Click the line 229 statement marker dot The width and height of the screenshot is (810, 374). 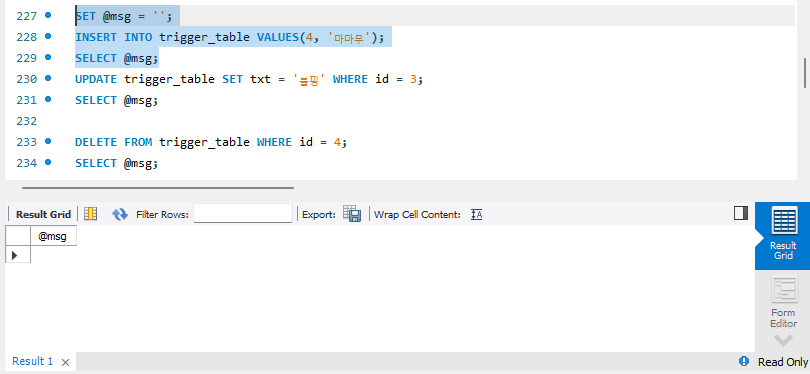(x=48, y=57)
